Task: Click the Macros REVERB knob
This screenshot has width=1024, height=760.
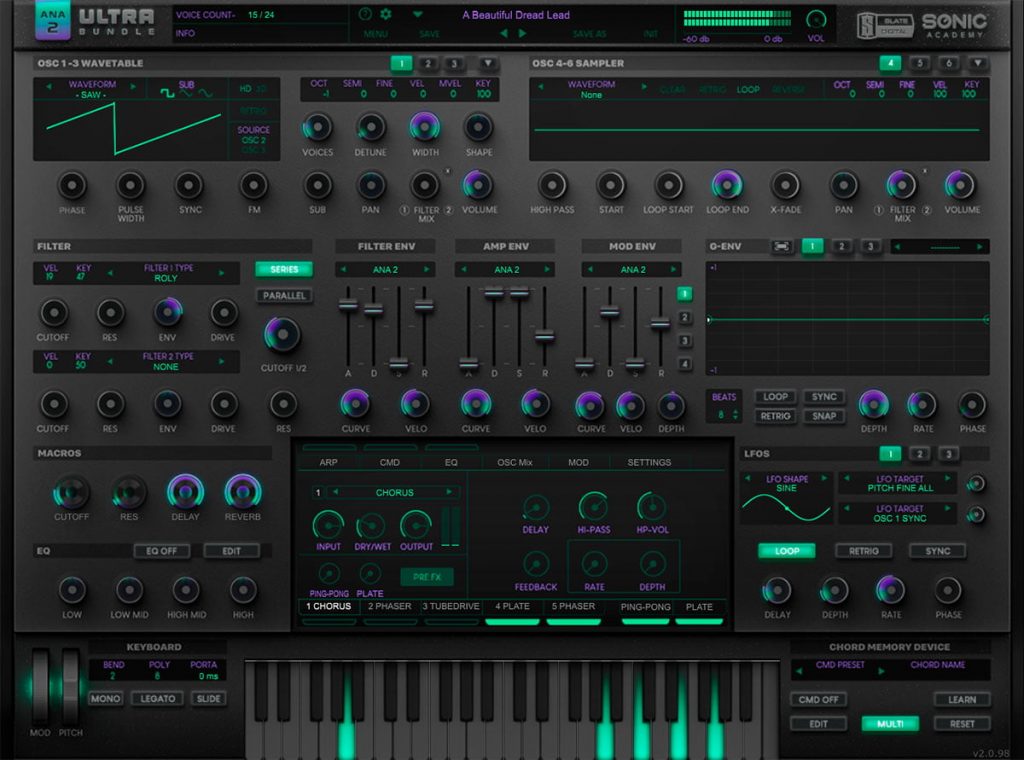Action: point(242,492)
